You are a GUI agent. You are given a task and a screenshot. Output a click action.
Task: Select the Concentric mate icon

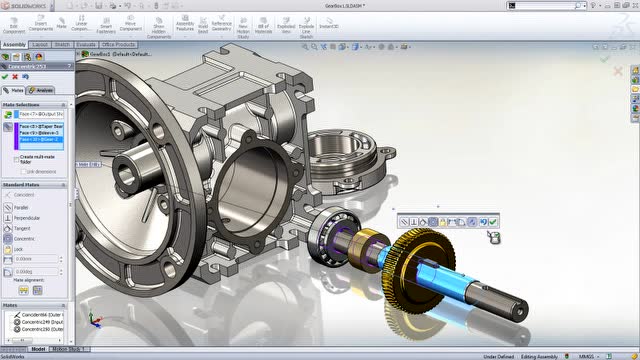(8, 238)
